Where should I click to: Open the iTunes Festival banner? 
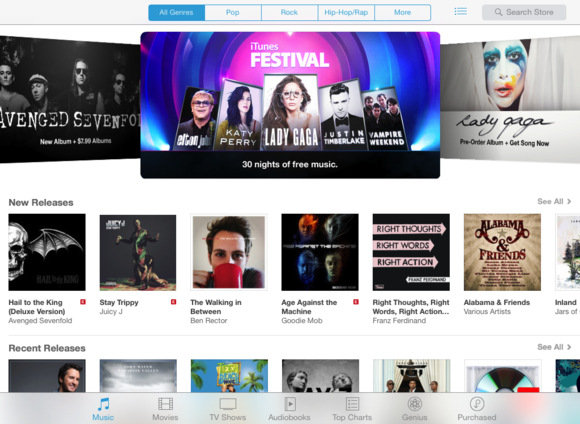(x=290, y=105)
